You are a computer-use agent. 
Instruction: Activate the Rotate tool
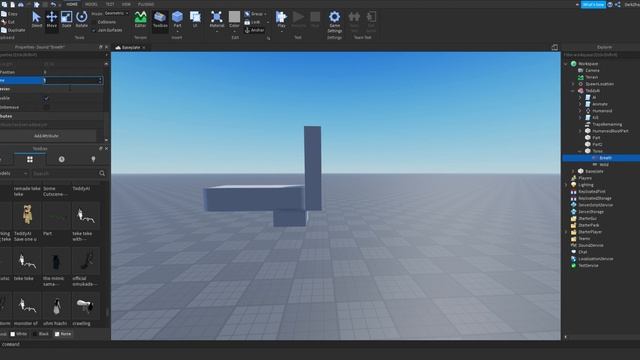pos(82,19)
